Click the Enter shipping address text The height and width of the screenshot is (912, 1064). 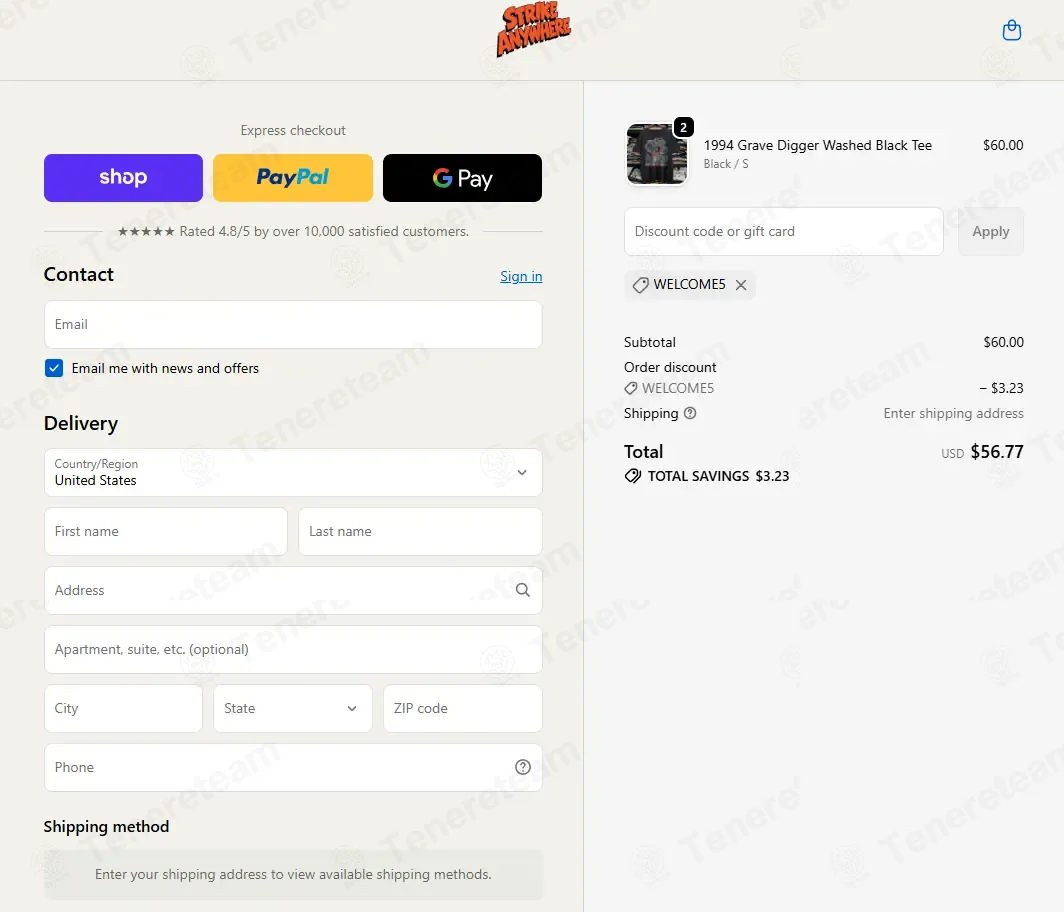click(953, 413)
